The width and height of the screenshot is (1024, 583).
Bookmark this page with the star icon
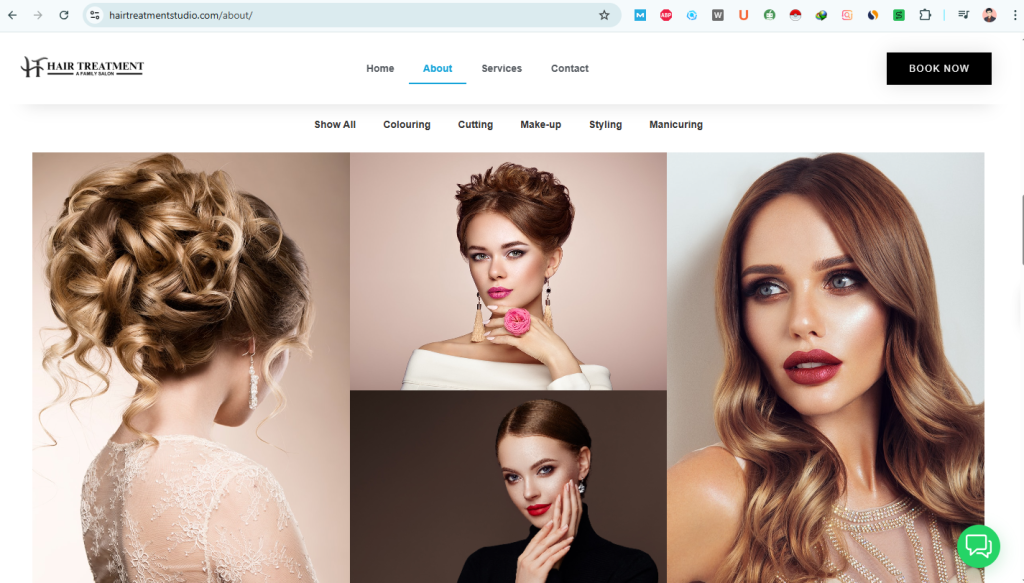click(604, 15)
